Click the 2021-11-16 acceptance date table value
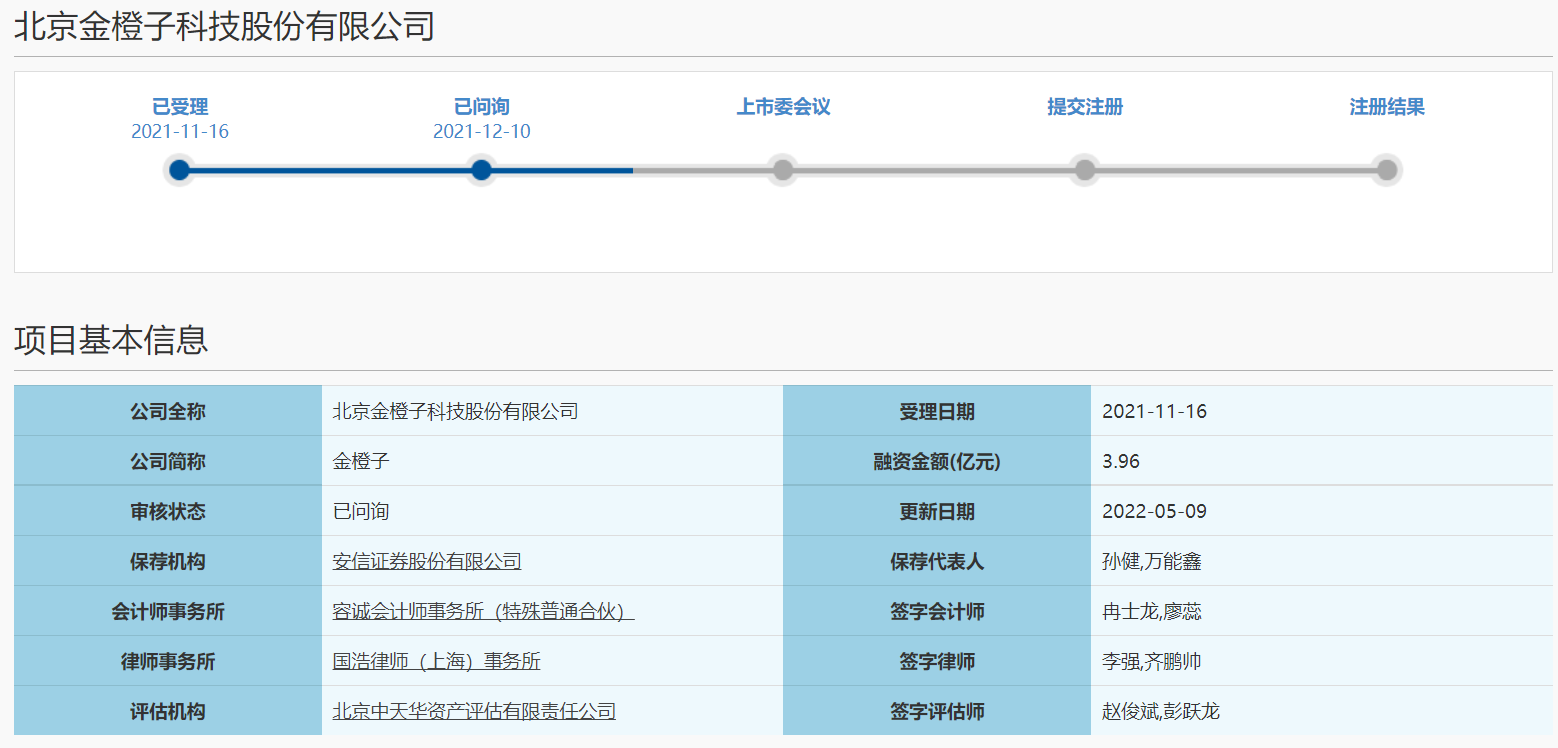The height and width of the screenshot is (748, 1558). [1154, 411]
